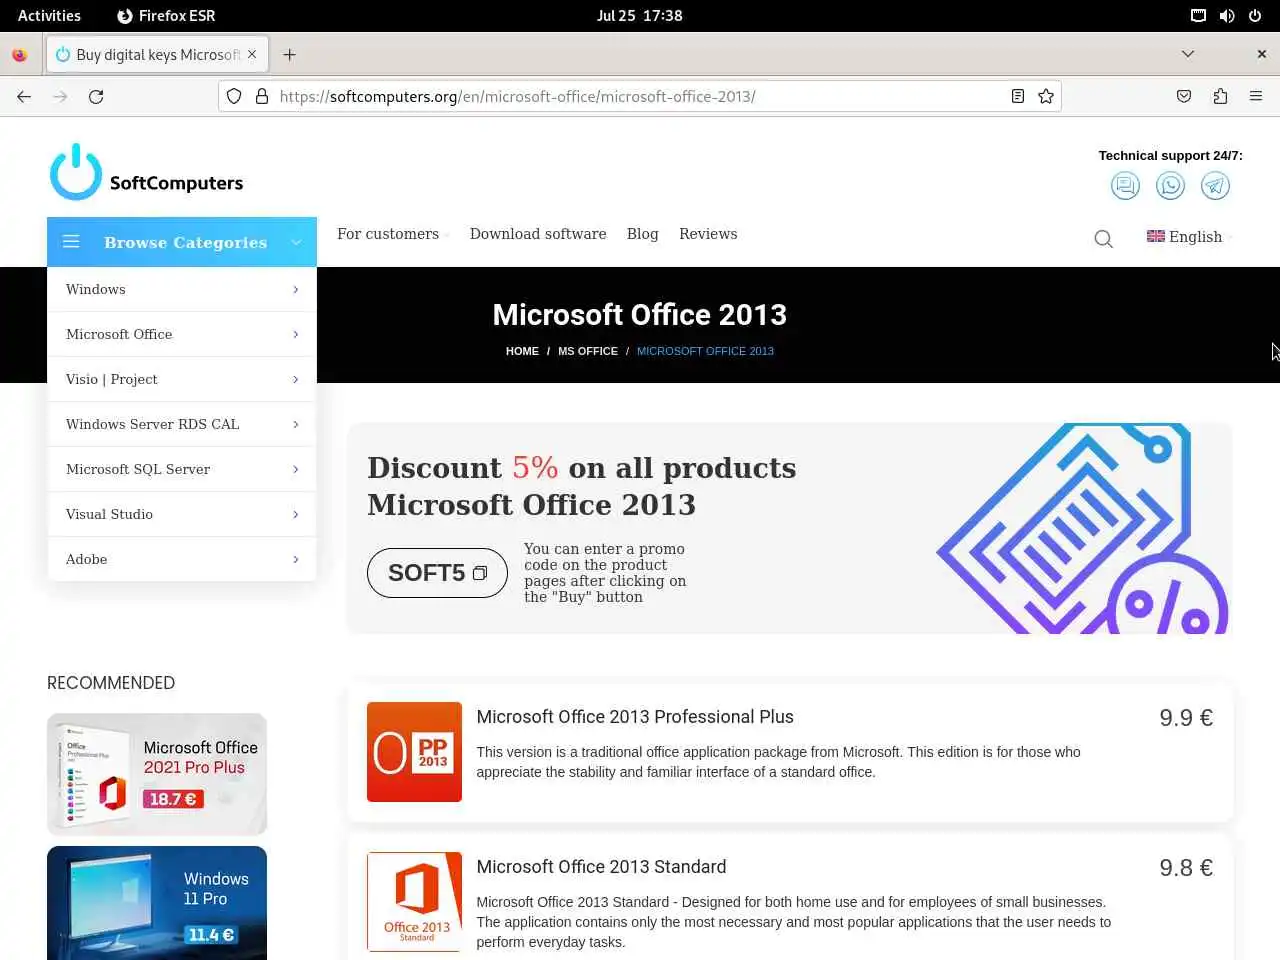Click the SoftComputers brand name text
This screenshot has height=960, width=1280.
coord(176,183)
